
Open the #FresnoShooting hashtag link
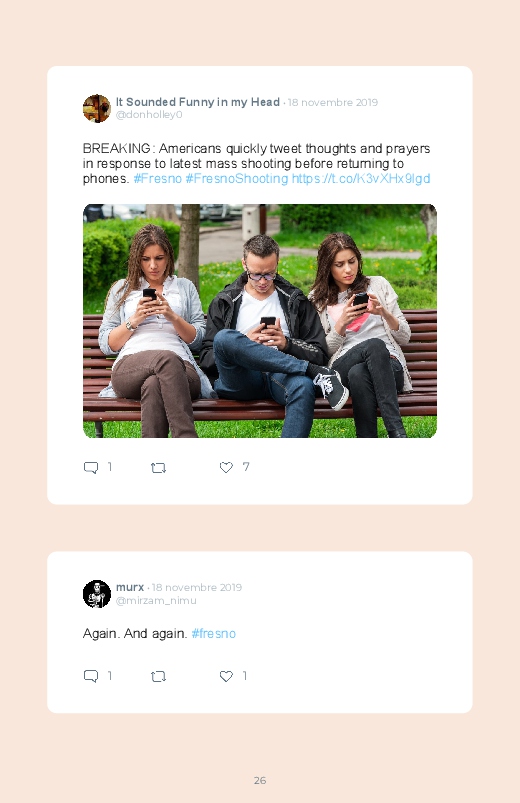[237, 179]
